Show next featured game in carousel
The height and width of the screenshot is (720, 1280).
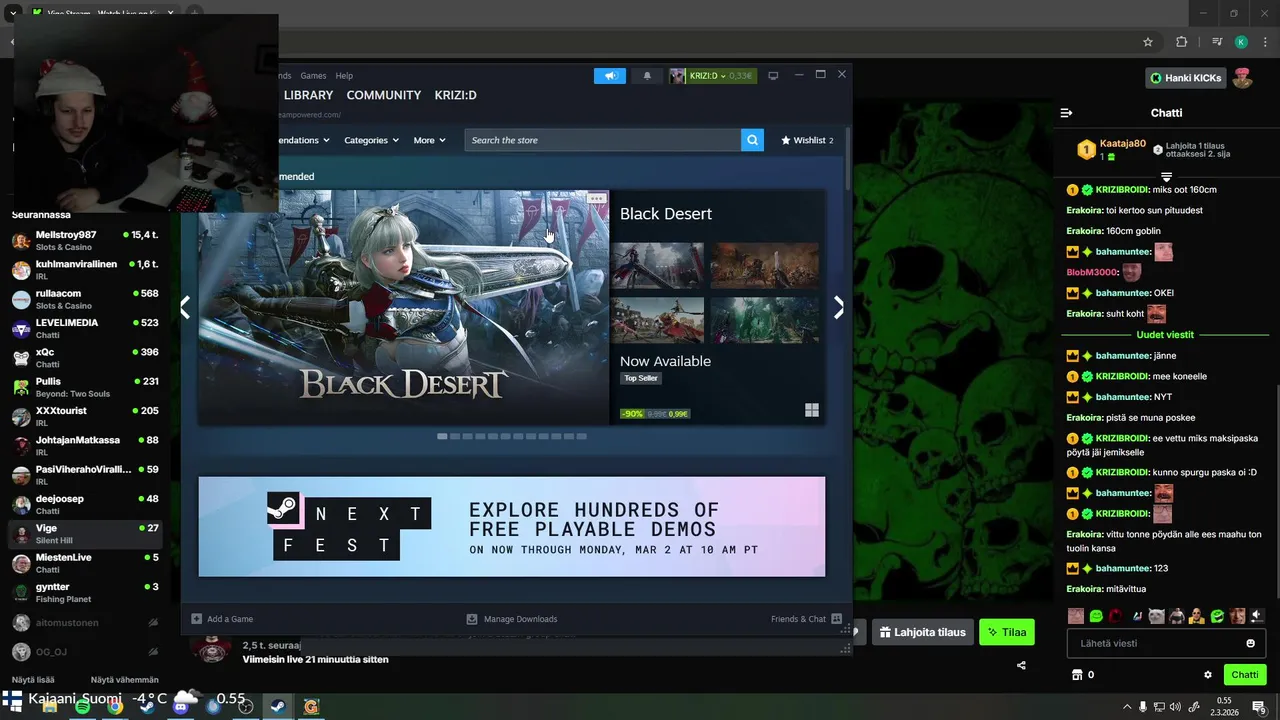pos(838,308)
